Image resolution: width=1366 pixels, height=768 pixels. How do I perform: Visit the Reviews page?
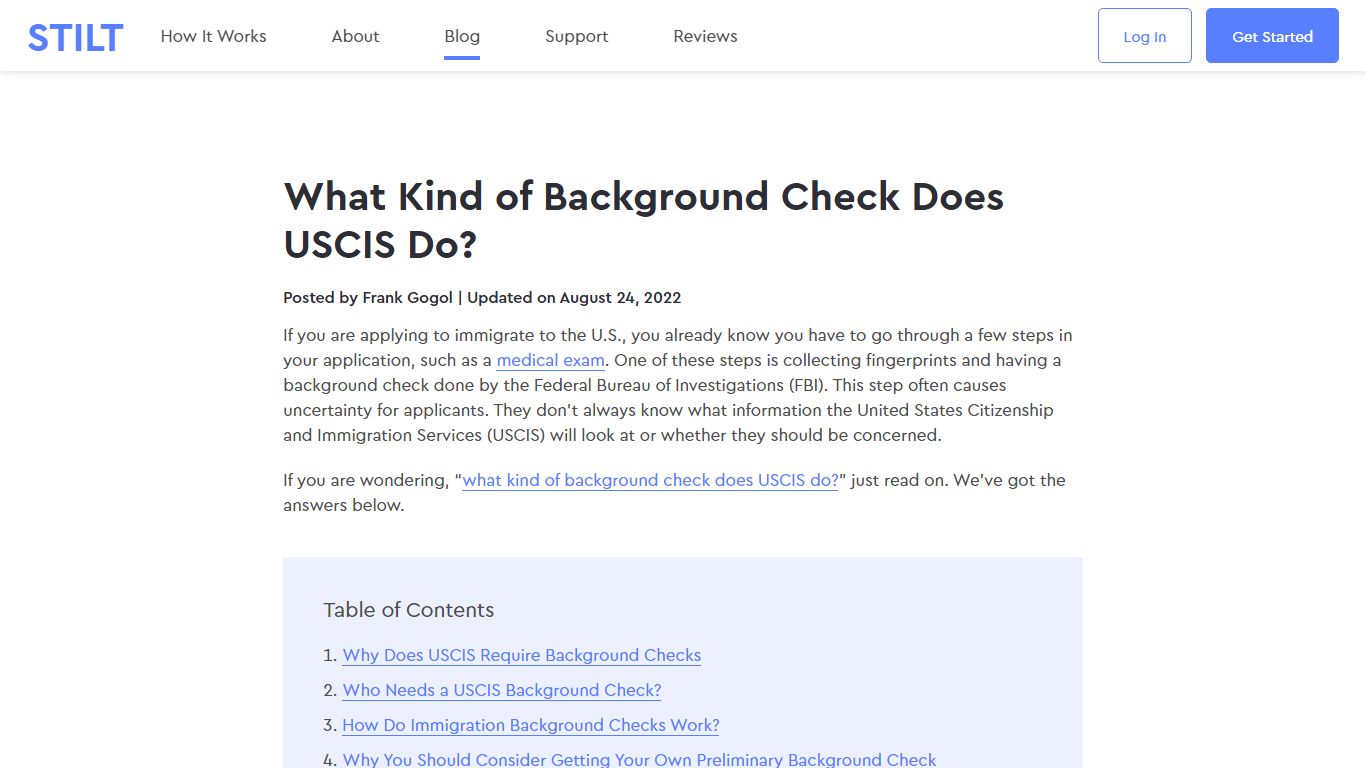click(705, 36)
